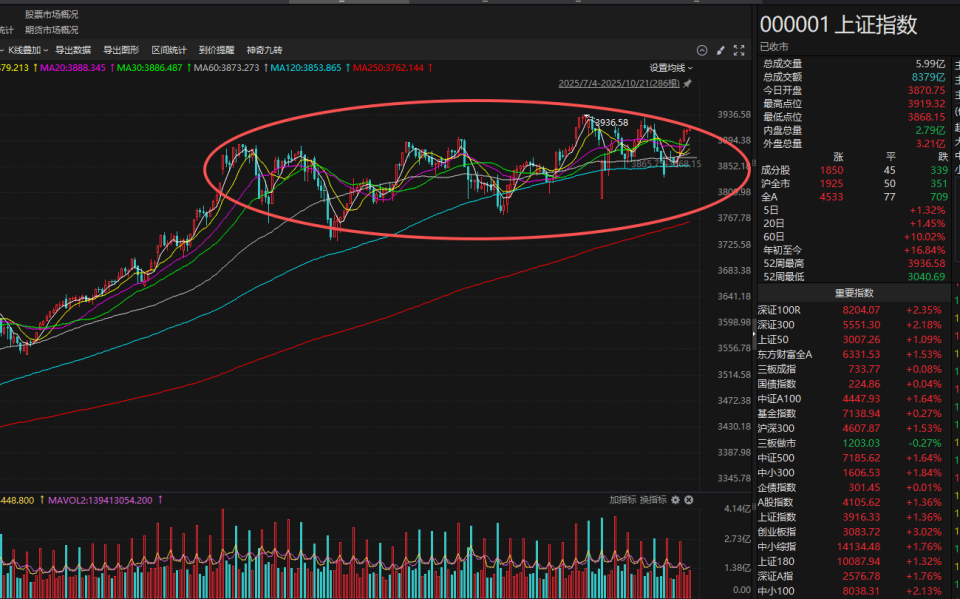Open 深证100R index row

(x=853, y=311)
